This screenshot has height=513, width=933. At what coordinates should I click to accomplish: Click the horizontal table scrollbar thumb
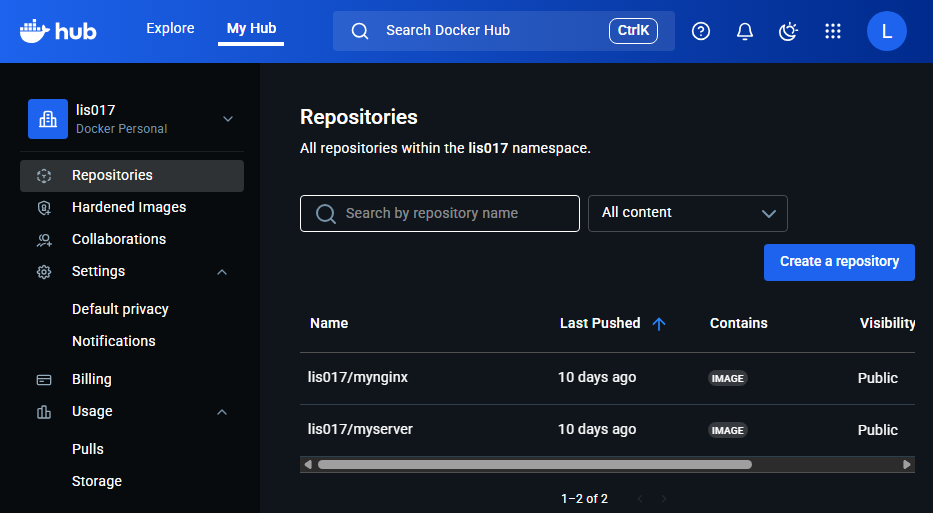(534, 464)
